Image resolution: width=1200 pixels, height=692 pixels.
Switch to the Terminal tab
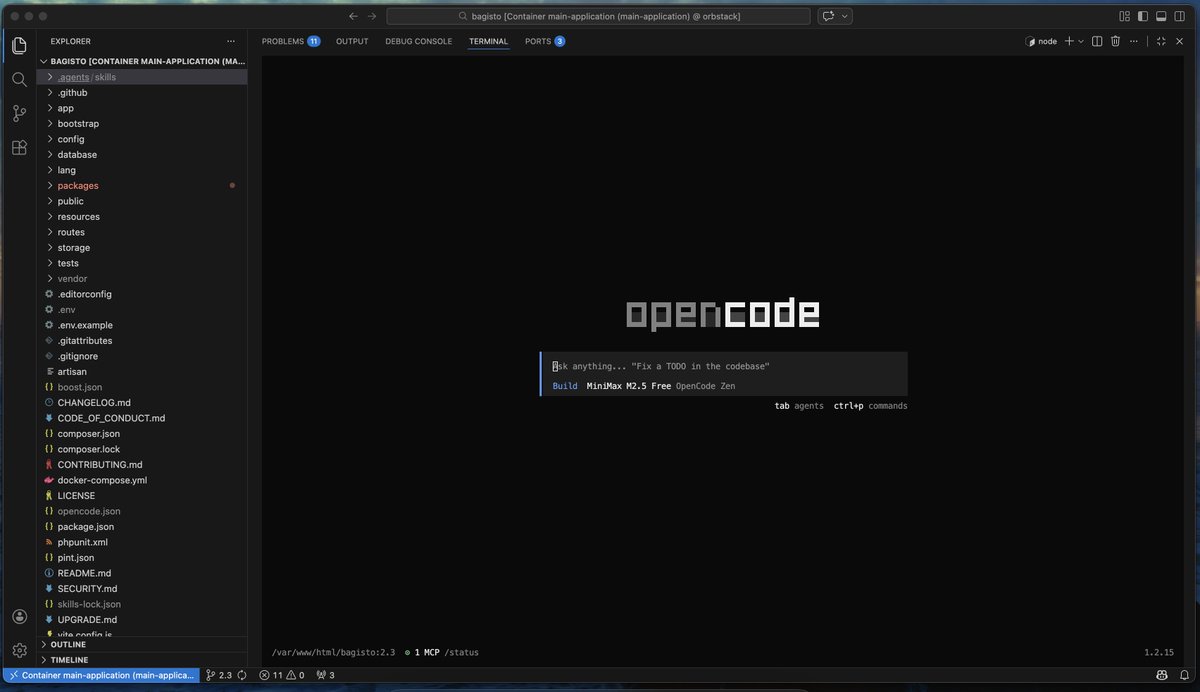(x=489, y=41)
